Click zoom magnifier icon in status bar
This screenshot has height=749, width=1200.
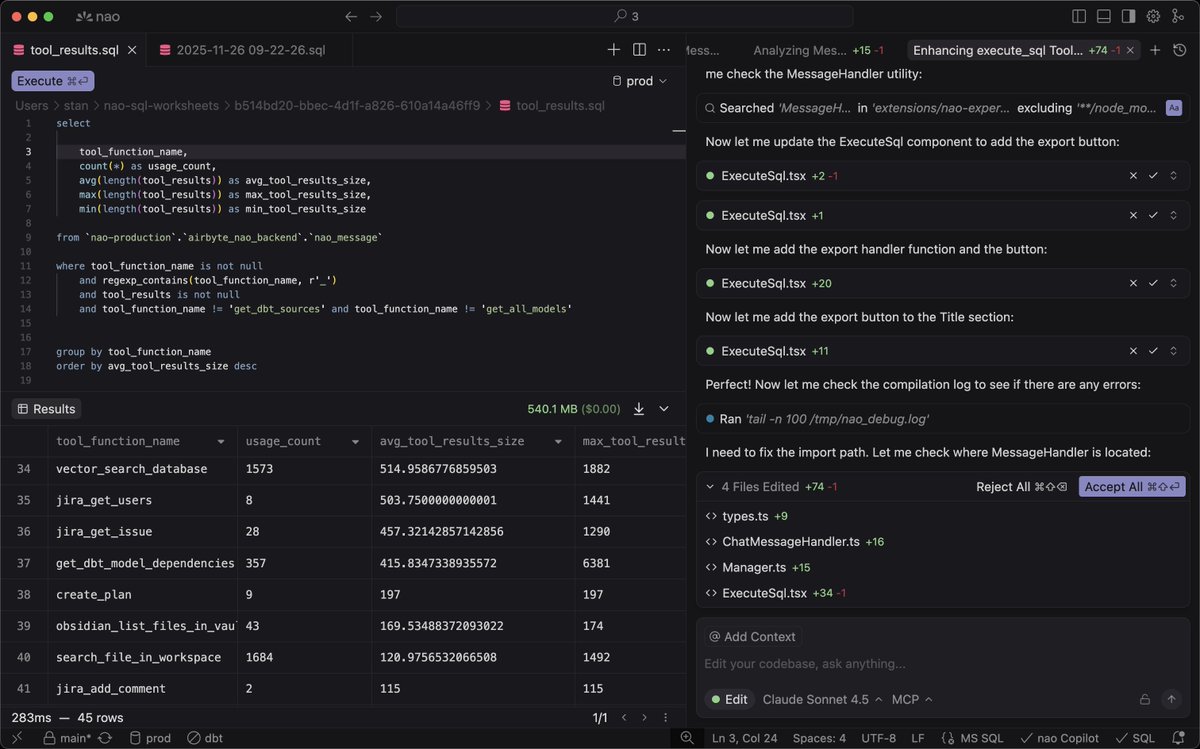(688, 738)
